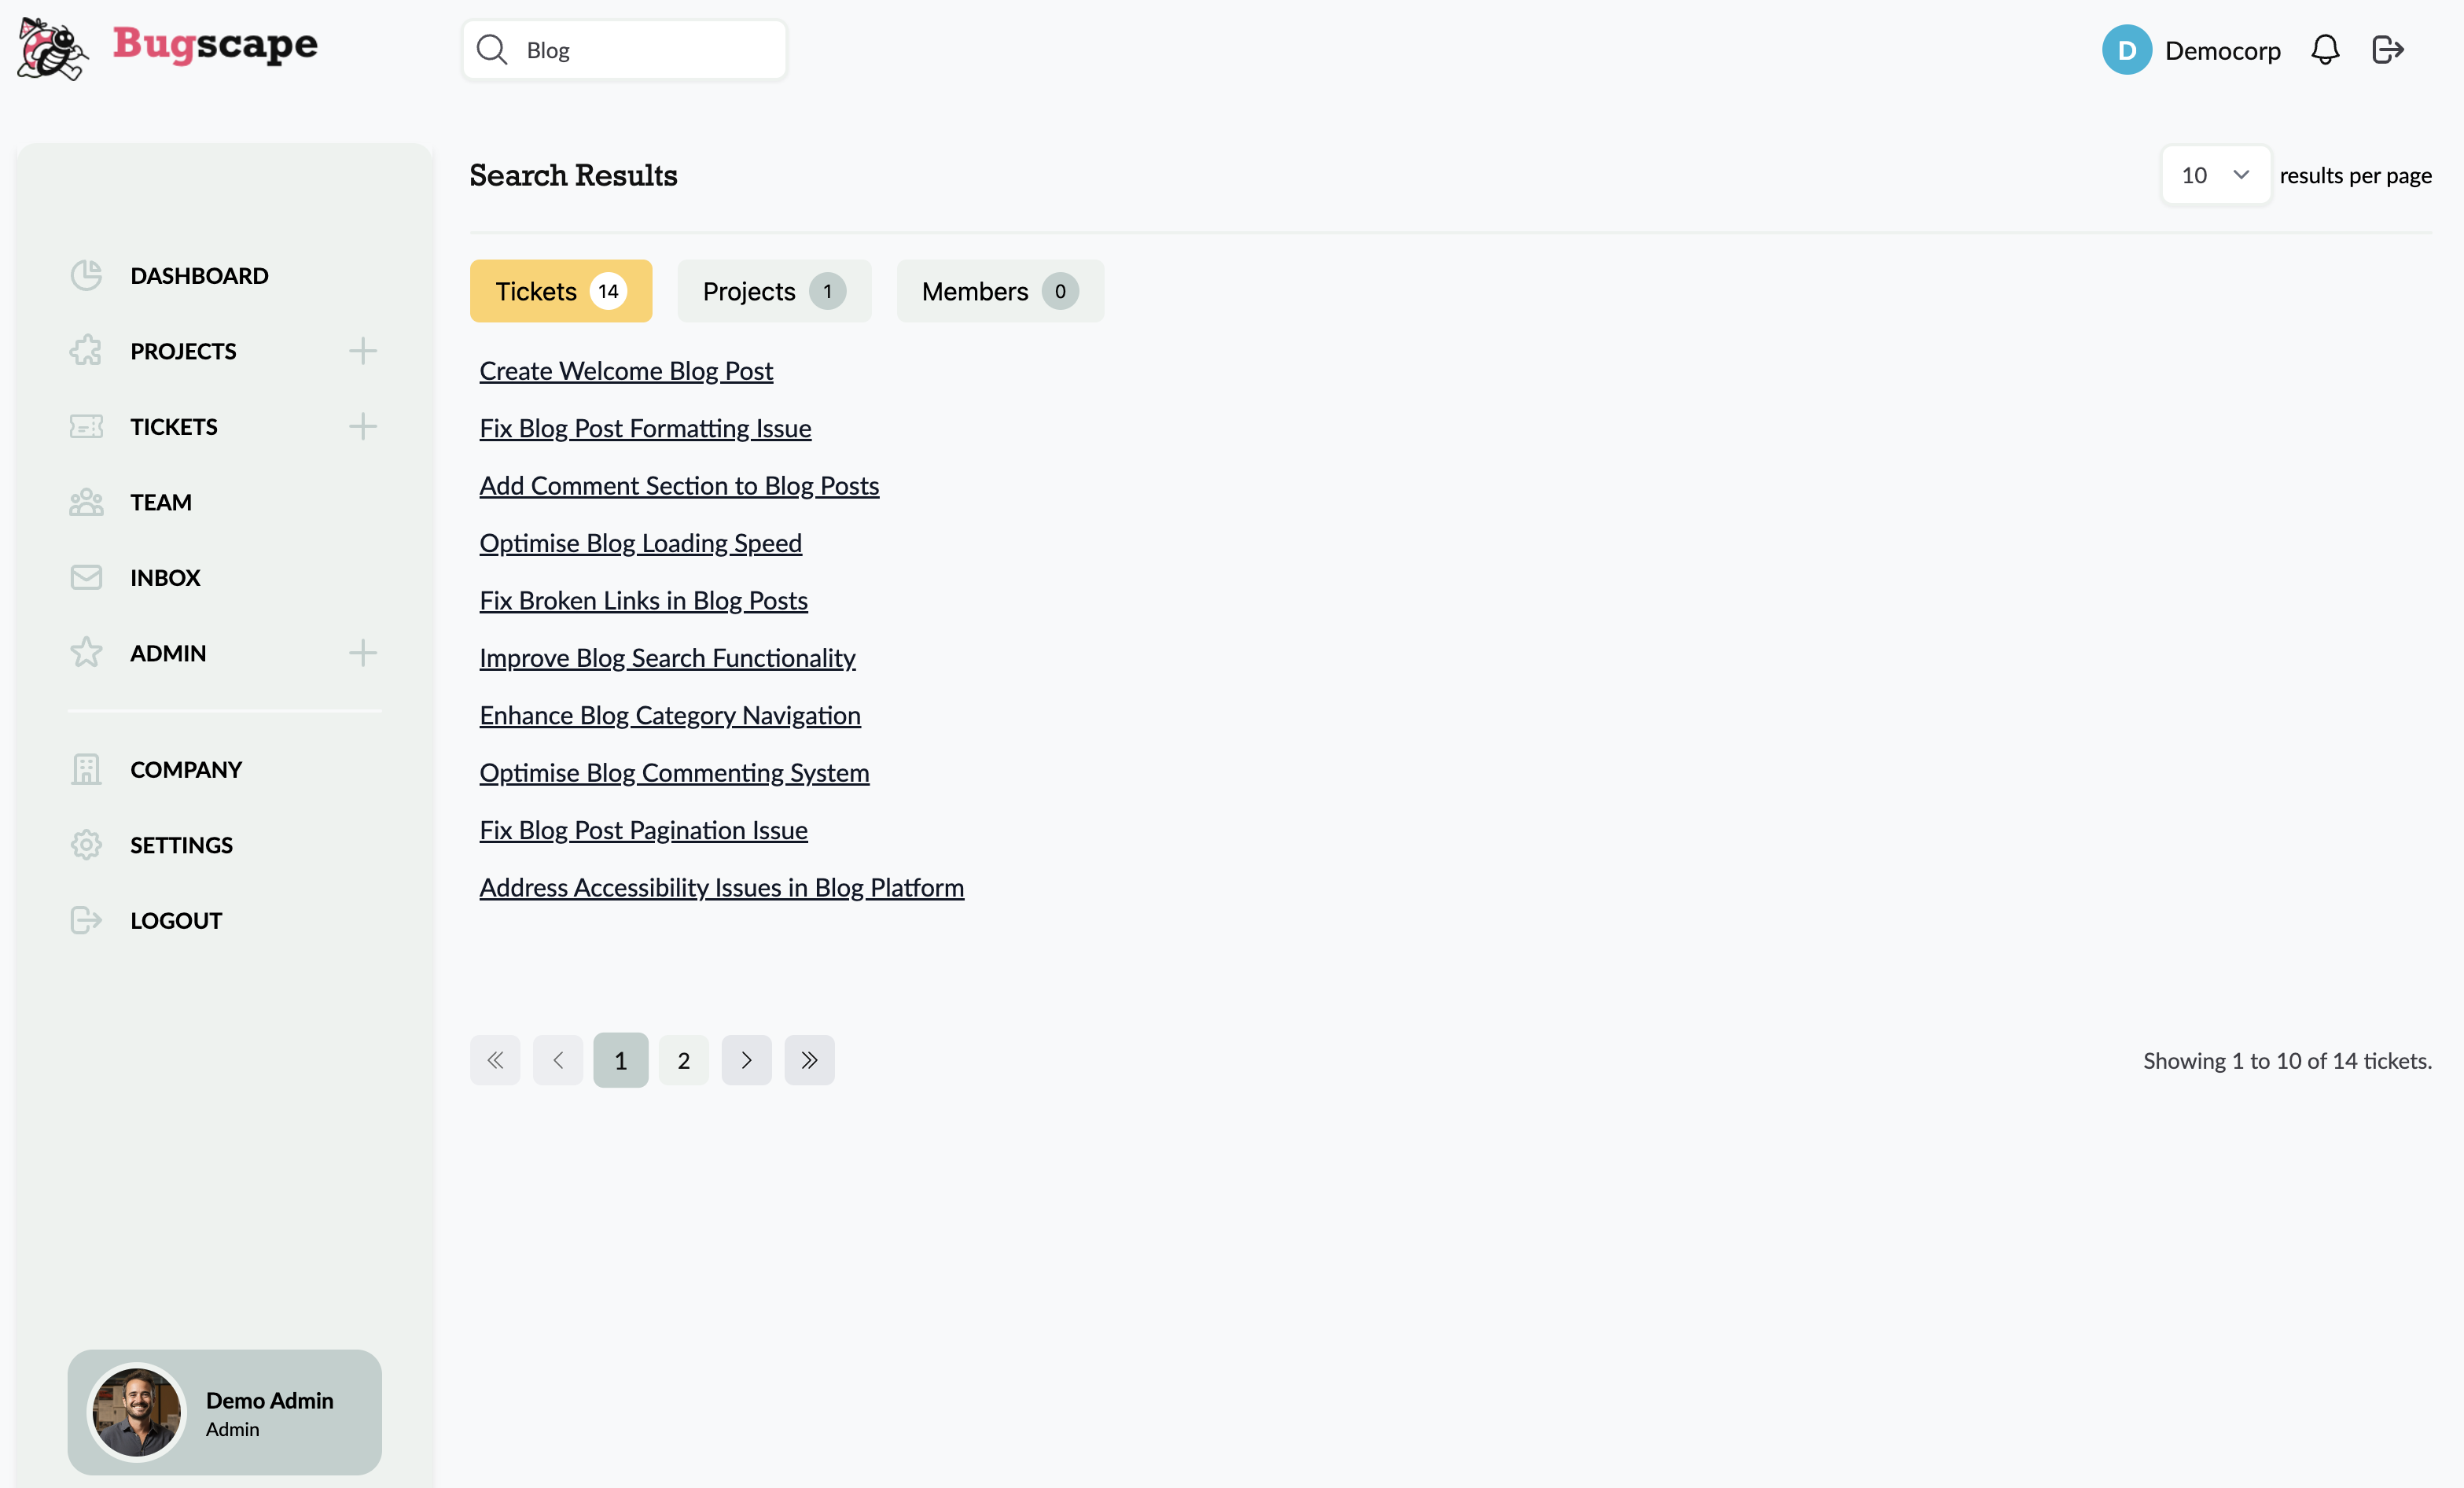The width and height of the screenshot is (2464, 1488).
Task: Go to page 2 of results
Action: tap(683, 1060)
